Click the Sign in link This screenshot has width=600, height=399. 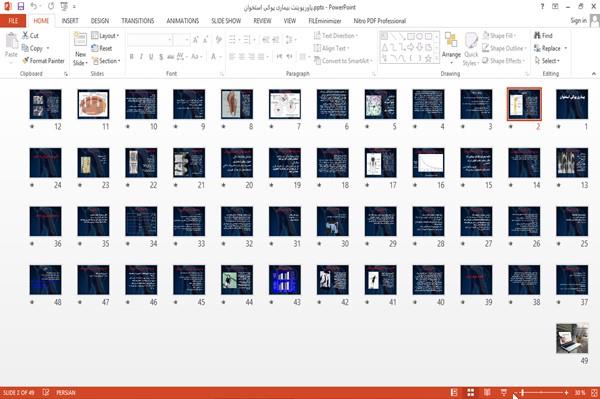point(579,21)
